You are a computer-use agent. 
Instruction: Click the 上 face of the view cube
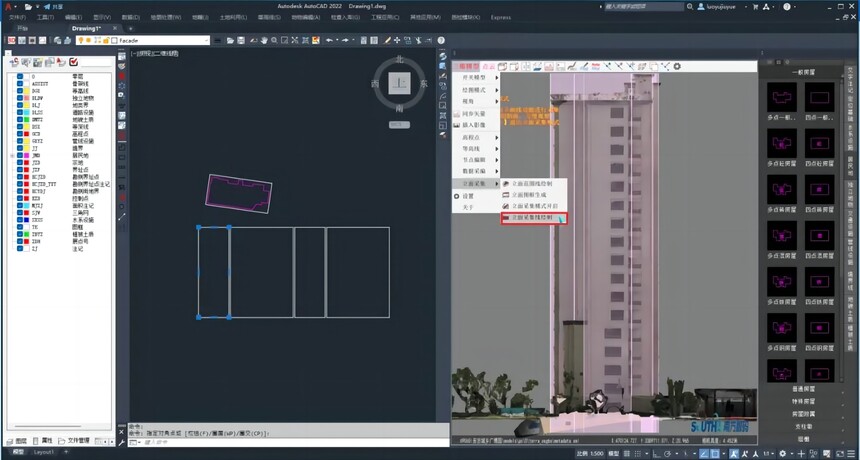click(399, 83)
